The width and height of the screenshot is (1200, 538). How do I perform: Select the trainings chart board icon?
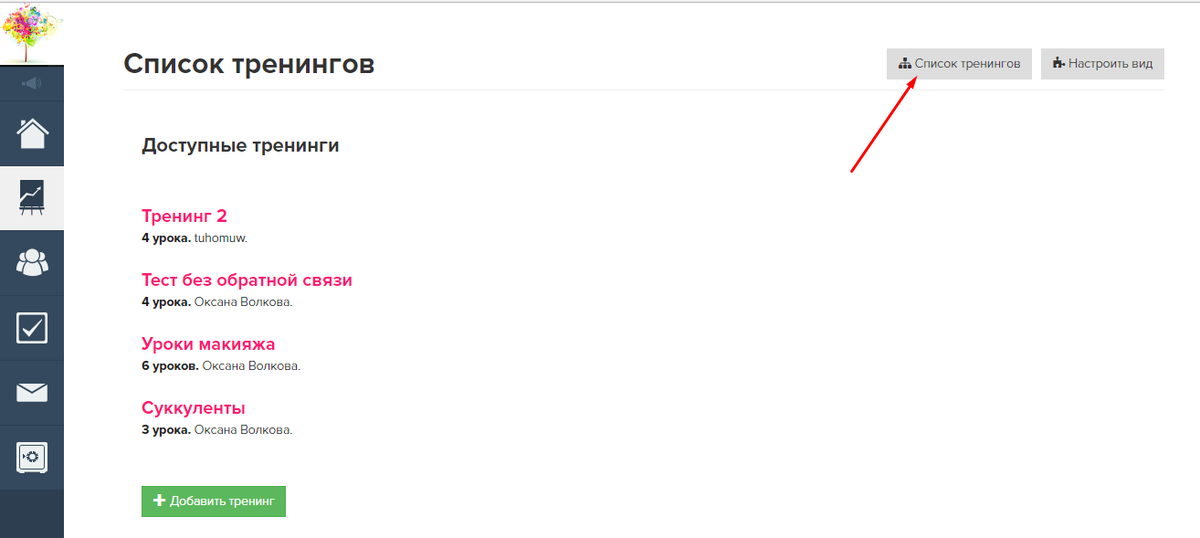point(32,198)
